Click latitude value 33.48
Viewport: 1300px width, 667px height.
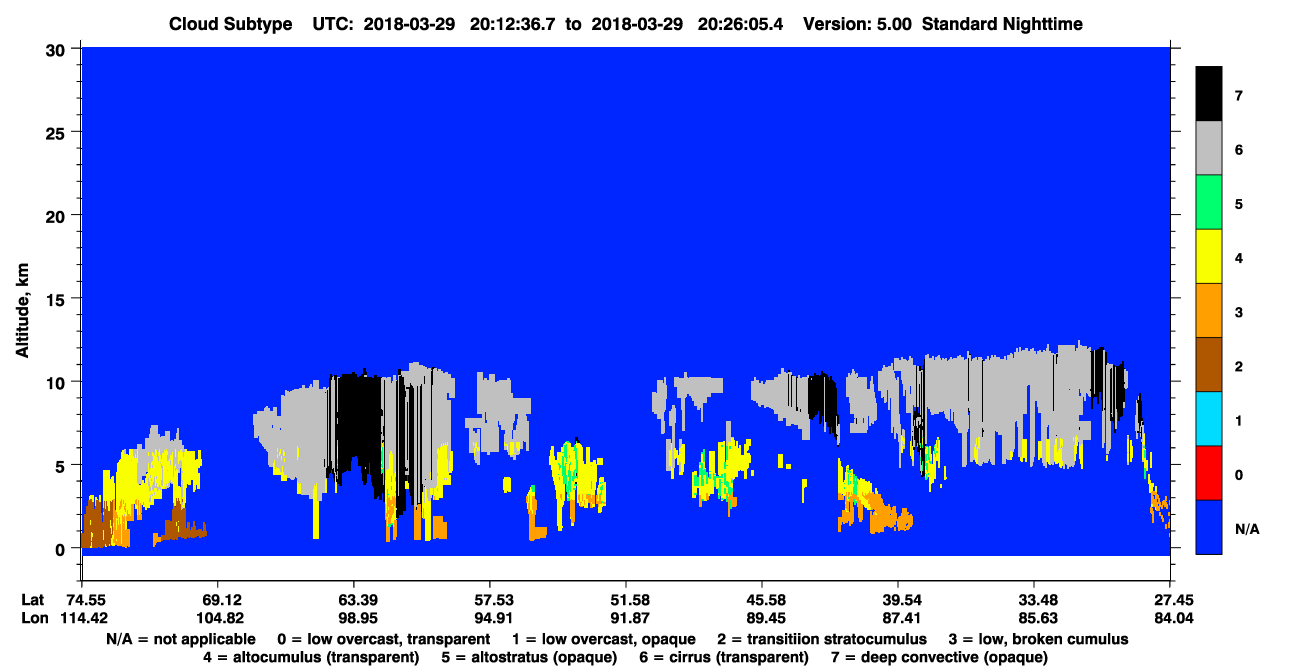[x=1034, y=600]
